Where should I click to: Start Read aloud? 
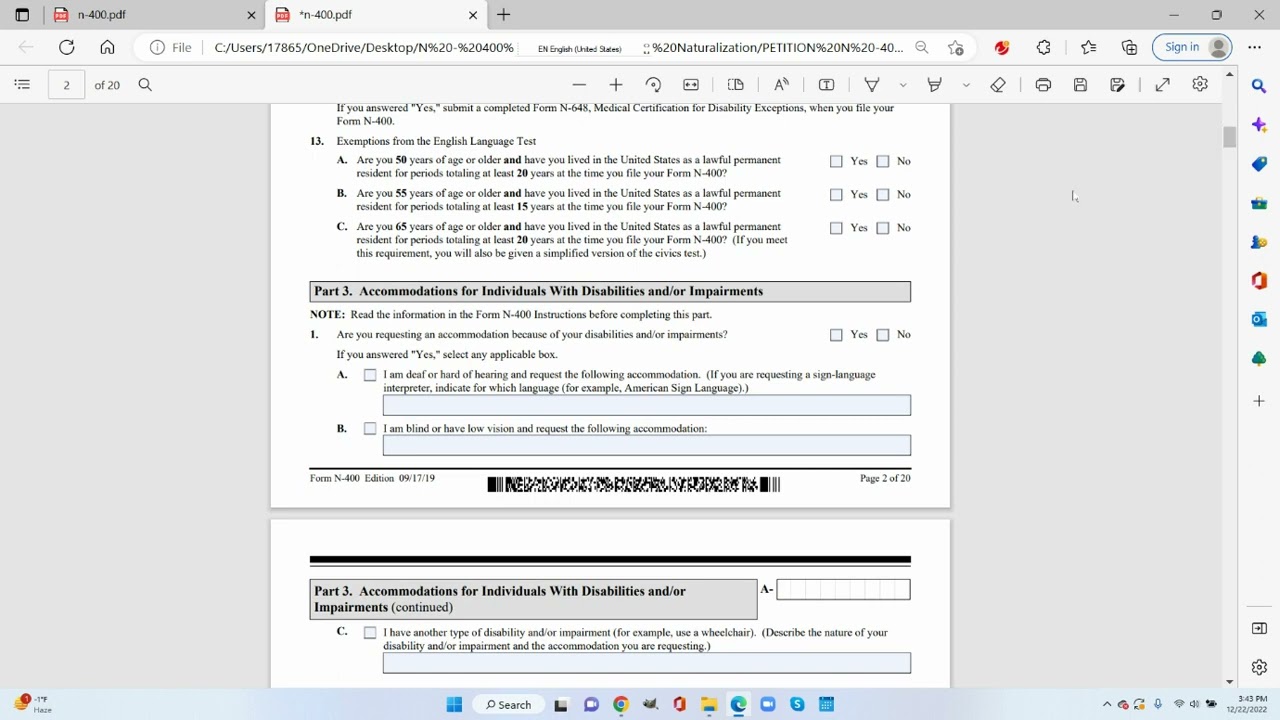click(x=782, y=85)
